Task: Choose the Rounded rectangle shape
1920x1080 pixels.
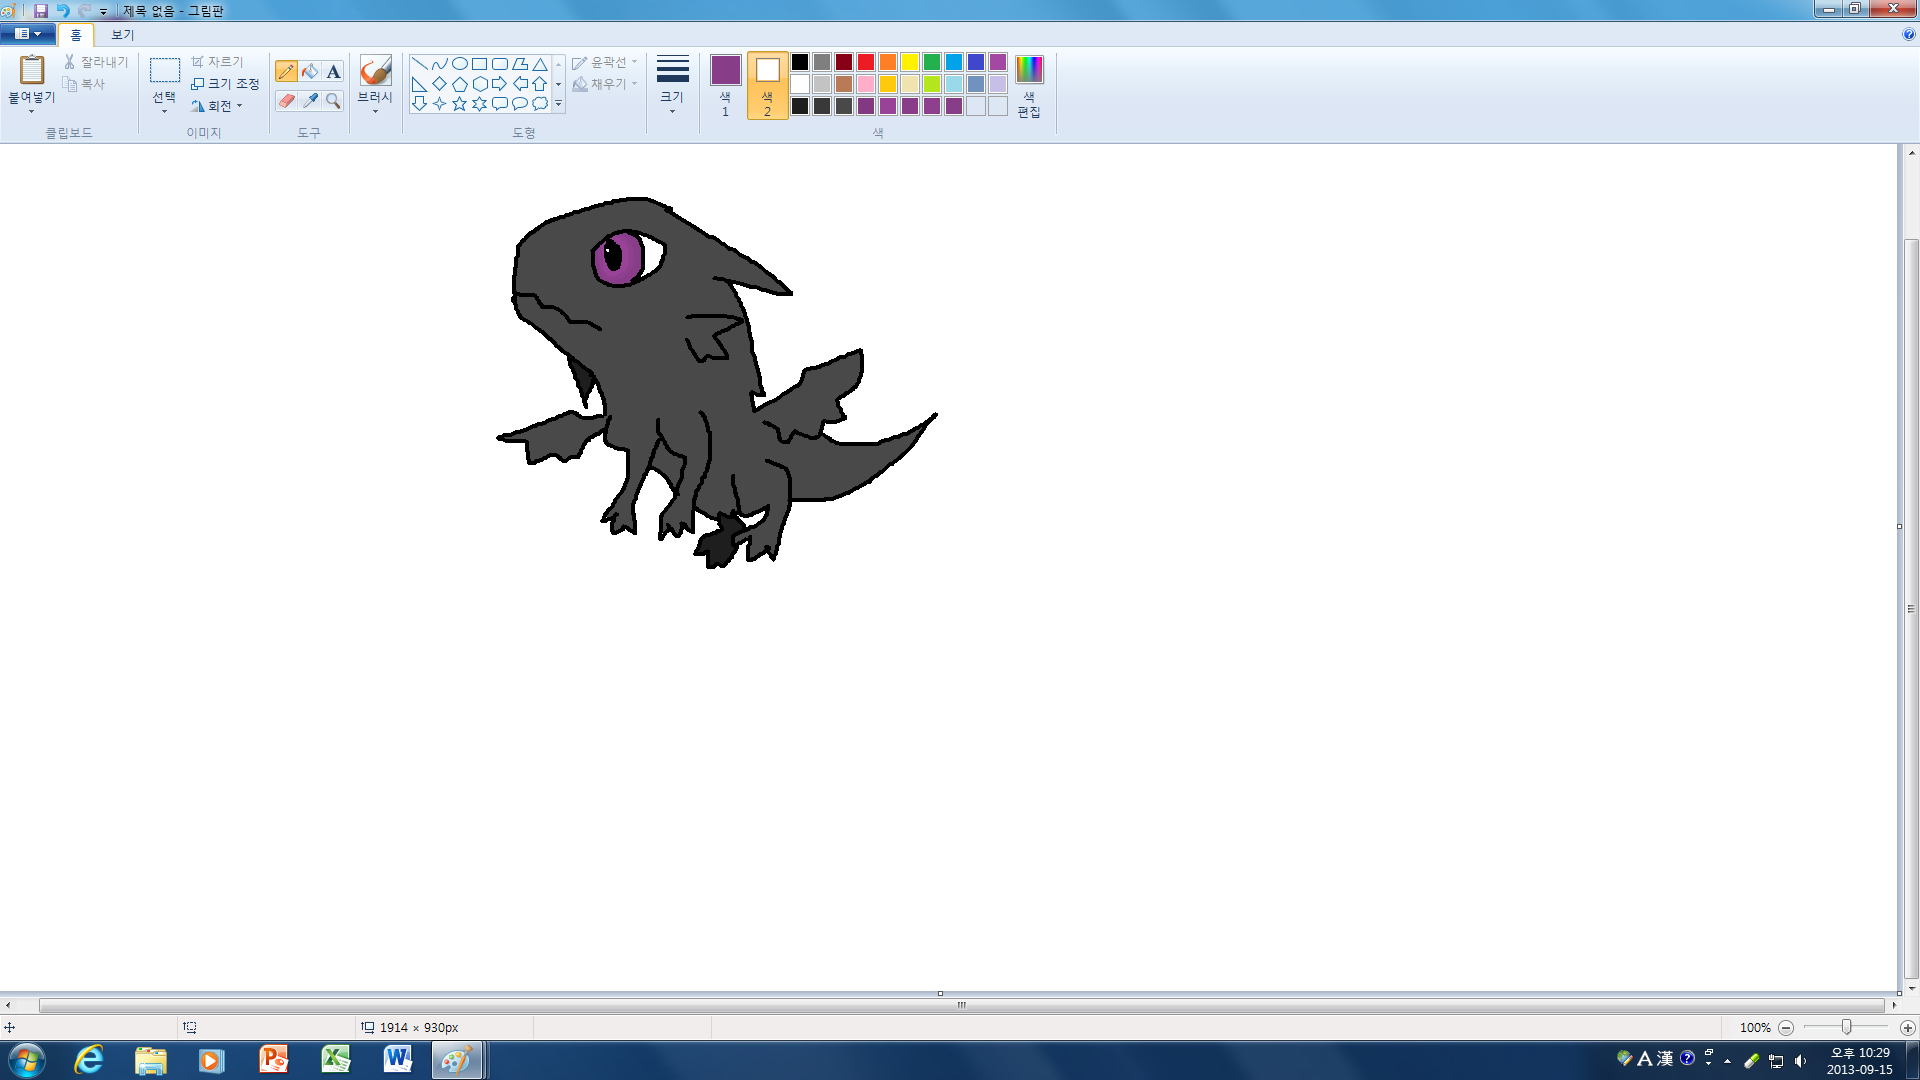Action: pyautogui.click(x=500, y=64)
